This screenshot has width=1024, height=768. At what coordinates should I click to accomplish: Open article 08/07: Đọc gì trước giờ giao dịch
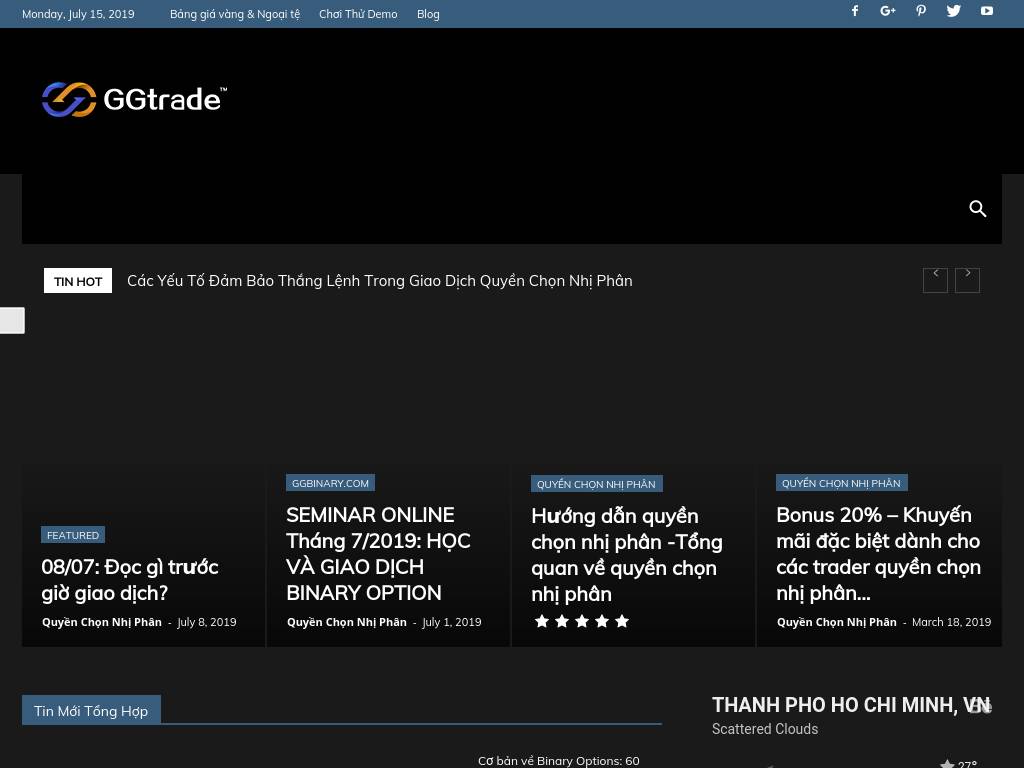[130, 580]
